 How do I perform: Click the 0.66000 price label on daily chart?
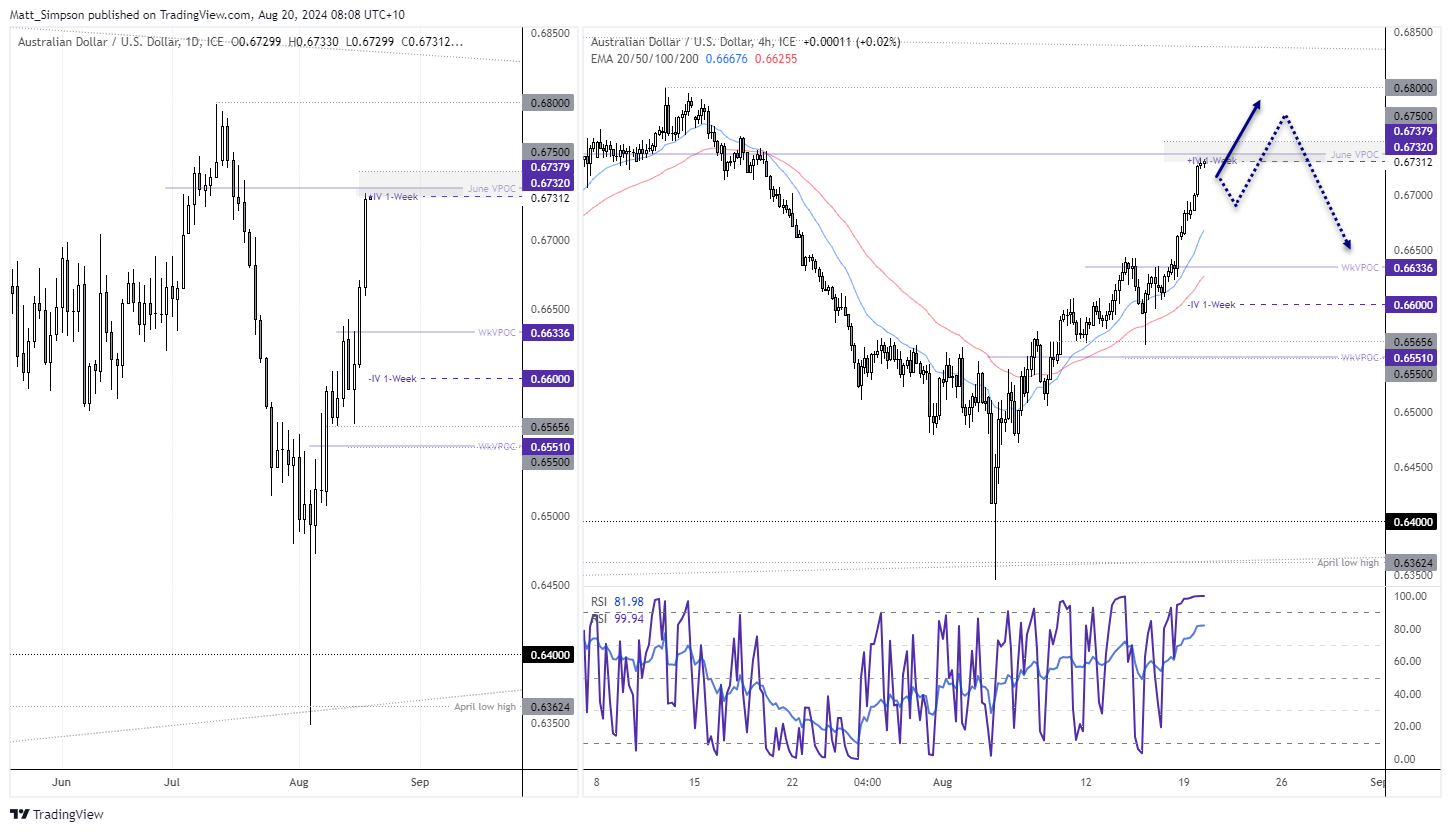point(548,379)
